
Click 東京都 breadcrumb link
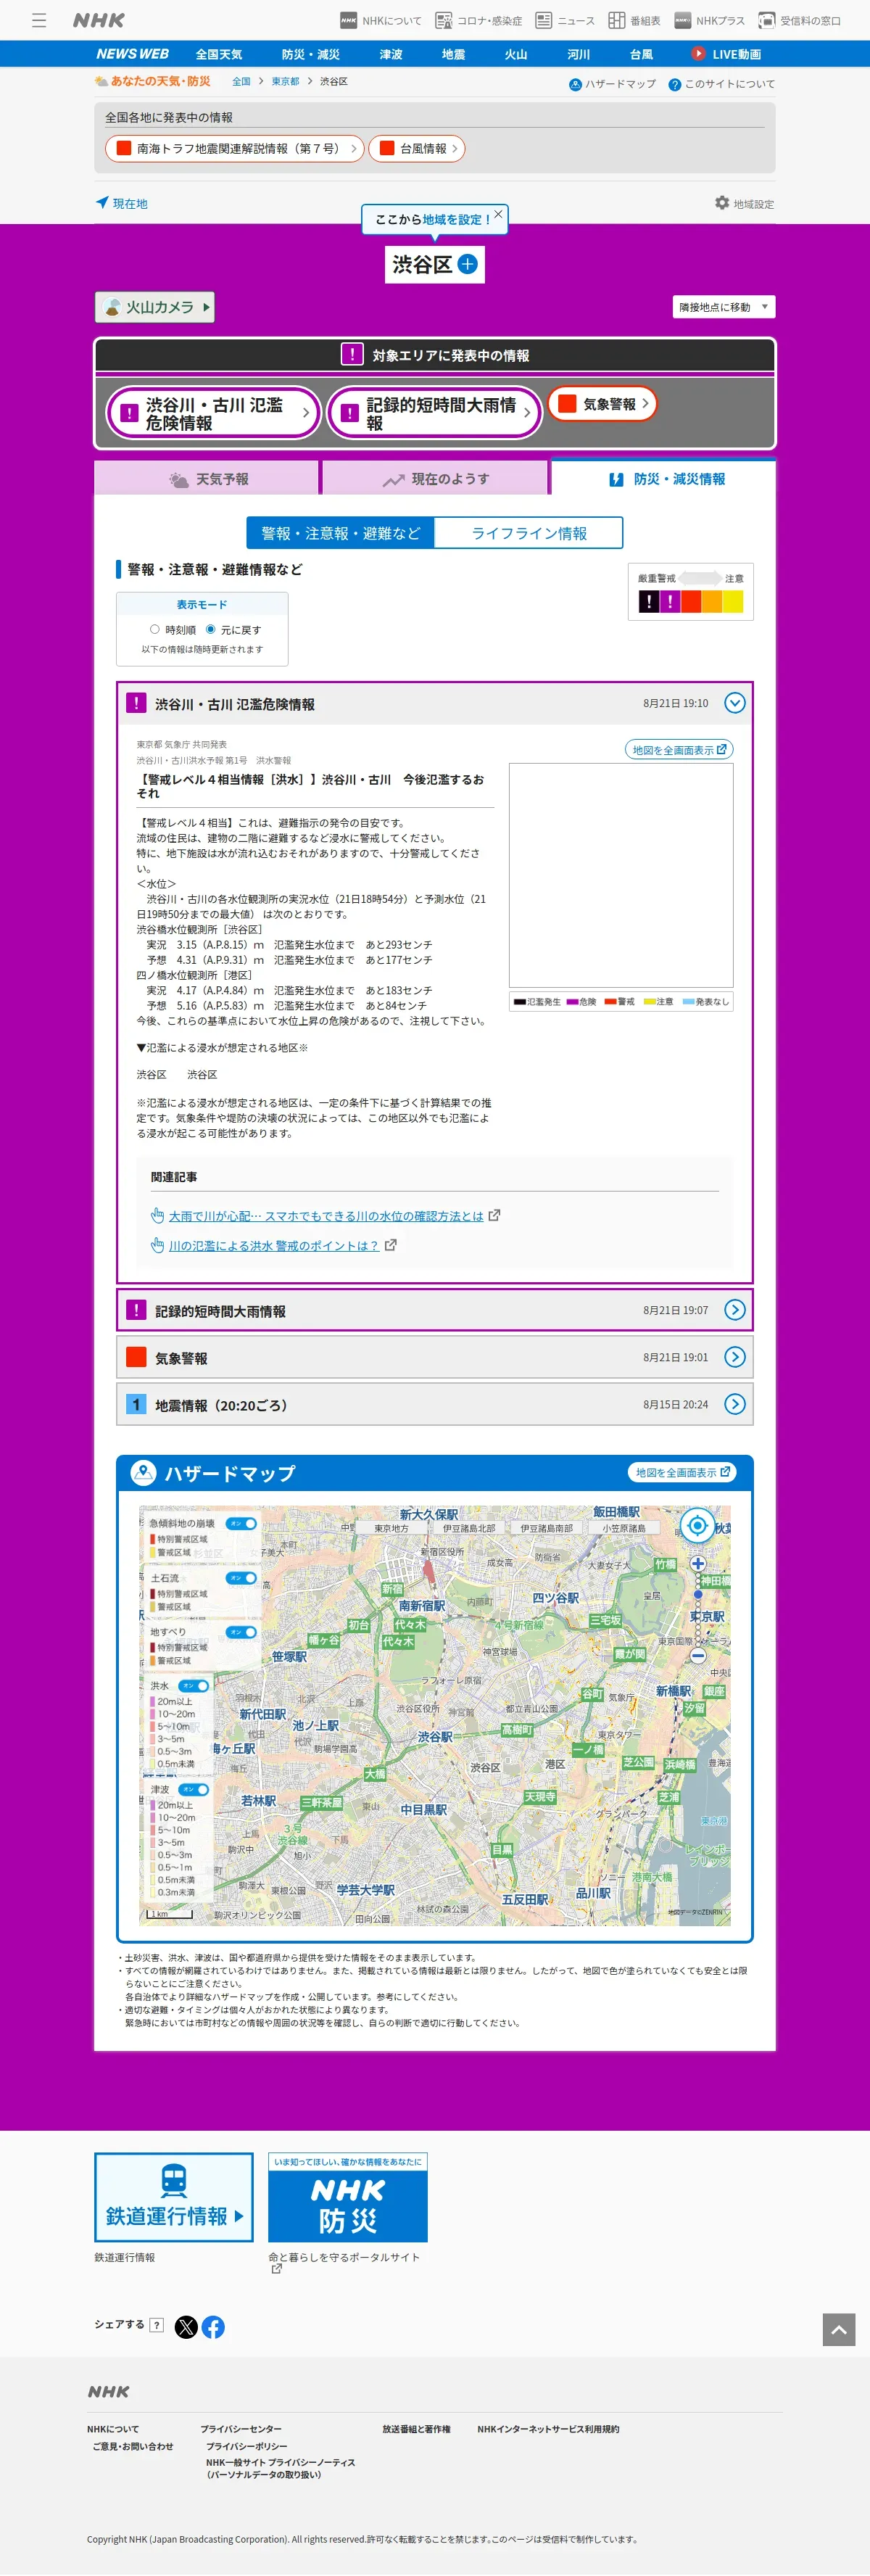coord(285,82)
